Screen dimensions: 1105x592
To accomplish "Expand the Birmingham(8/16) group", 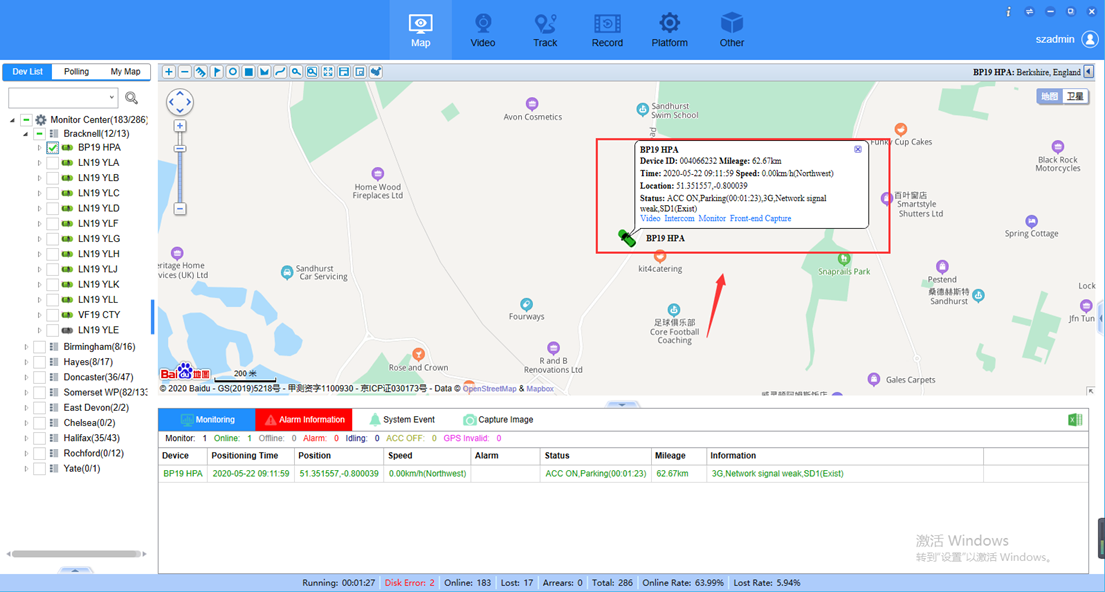I will (26, 347).
